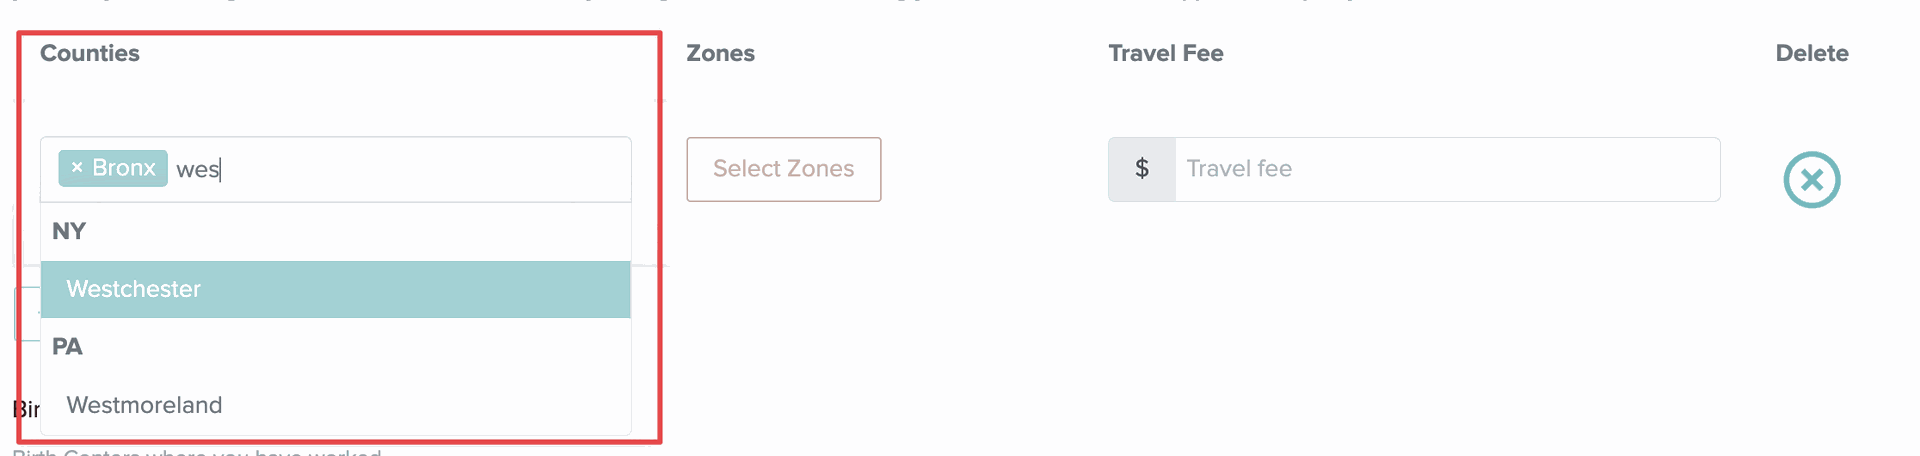The height and width of the screenshot is (456, 1920).
Task: Click empty space inside the Counties tag box
Action: pyautogui.click(x=420, y=169)
